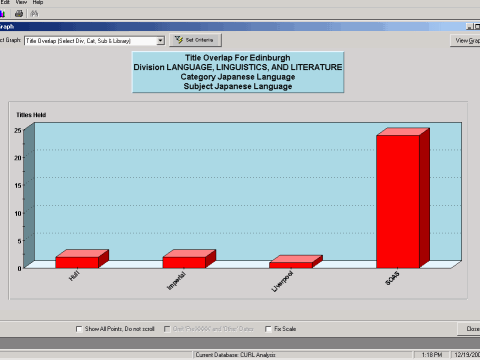Viewport: 480px width, 360px height.
Task: Click the Hull bar in chart
Action: point(77,262)
